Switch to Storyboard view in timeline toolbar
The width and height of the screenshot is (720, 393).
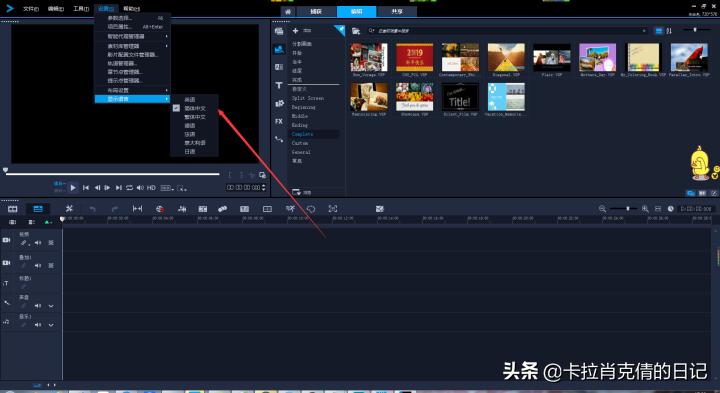(12, 209)
